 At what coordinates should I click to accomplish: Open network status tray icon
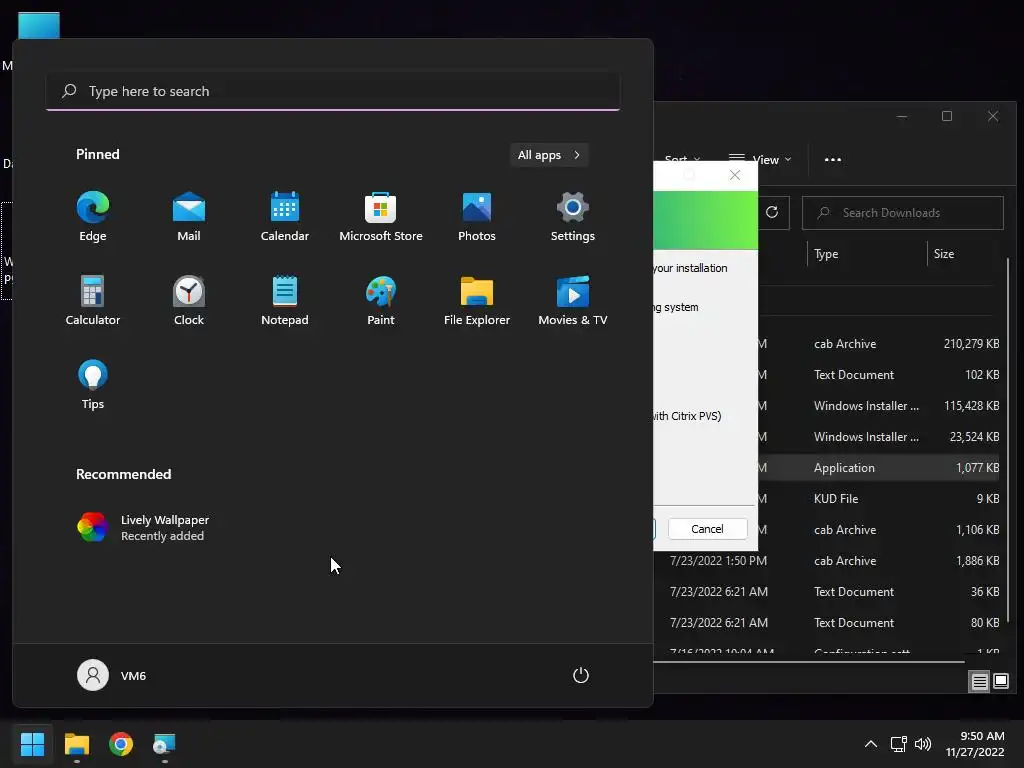(899, 744)
